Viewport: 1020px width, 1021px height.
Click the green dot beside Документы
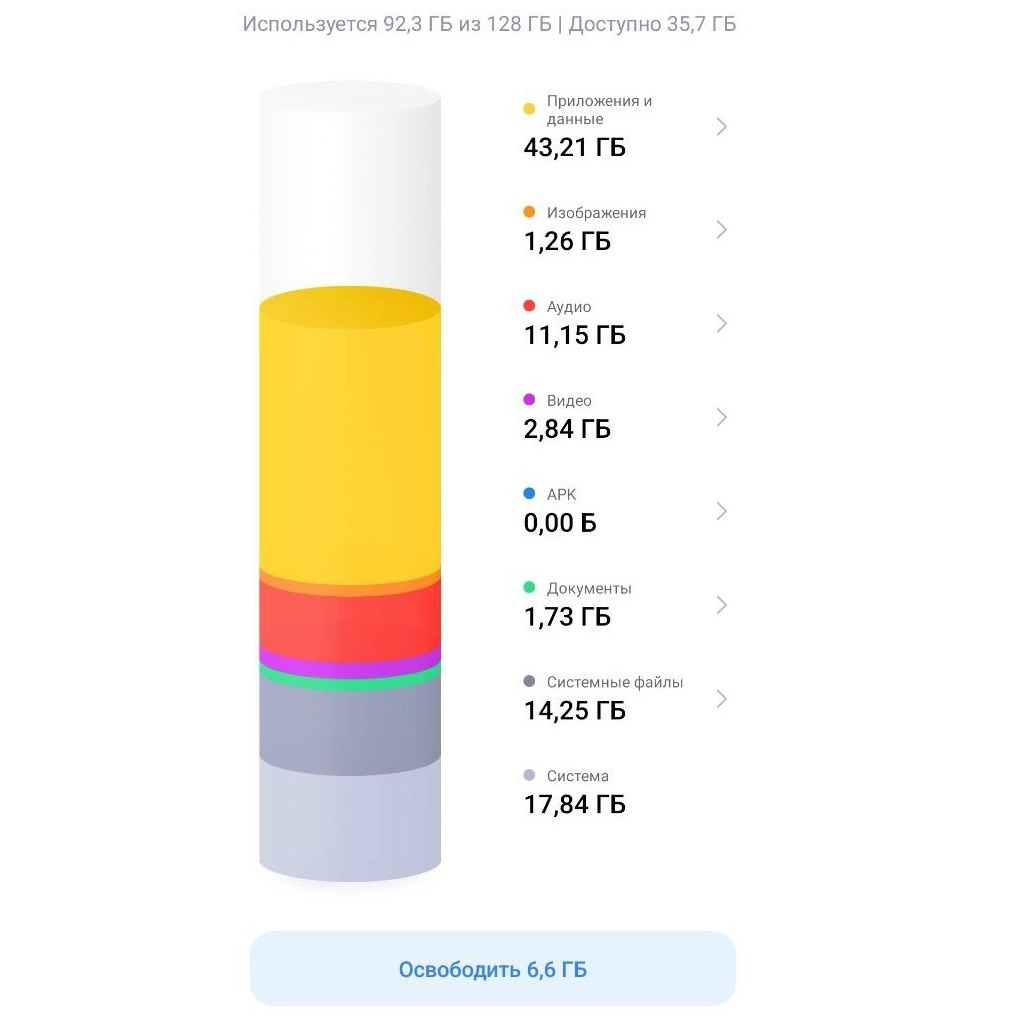[x=530, y=588]
